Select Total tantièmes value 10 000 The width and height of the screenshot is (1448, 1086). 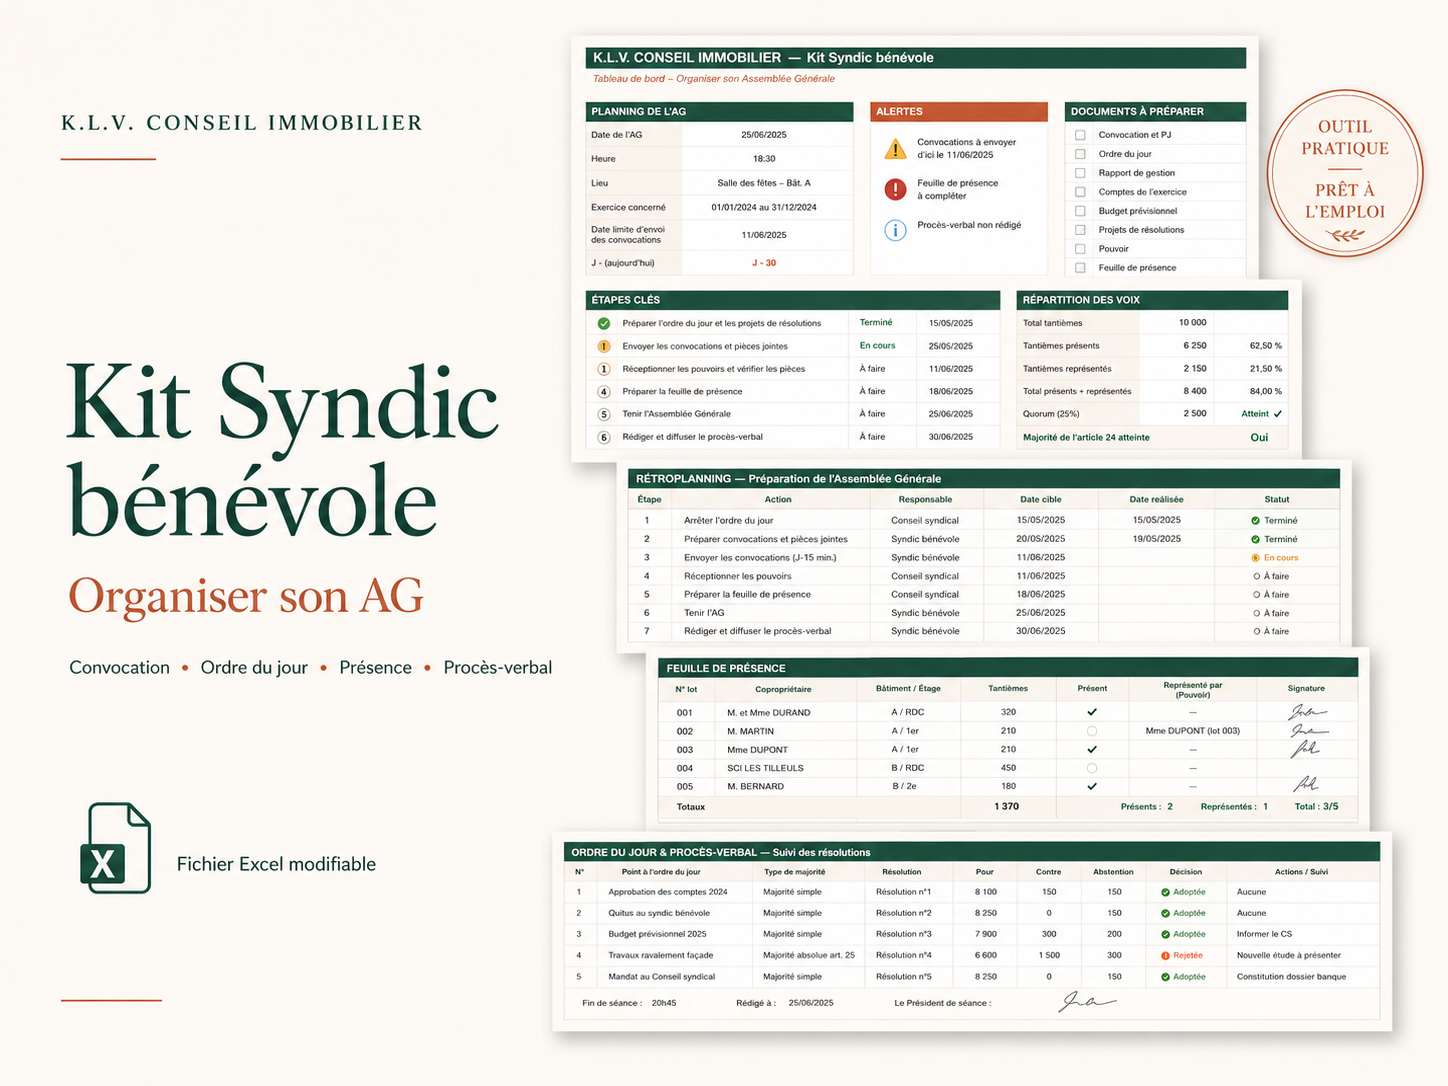[1192, 323]
